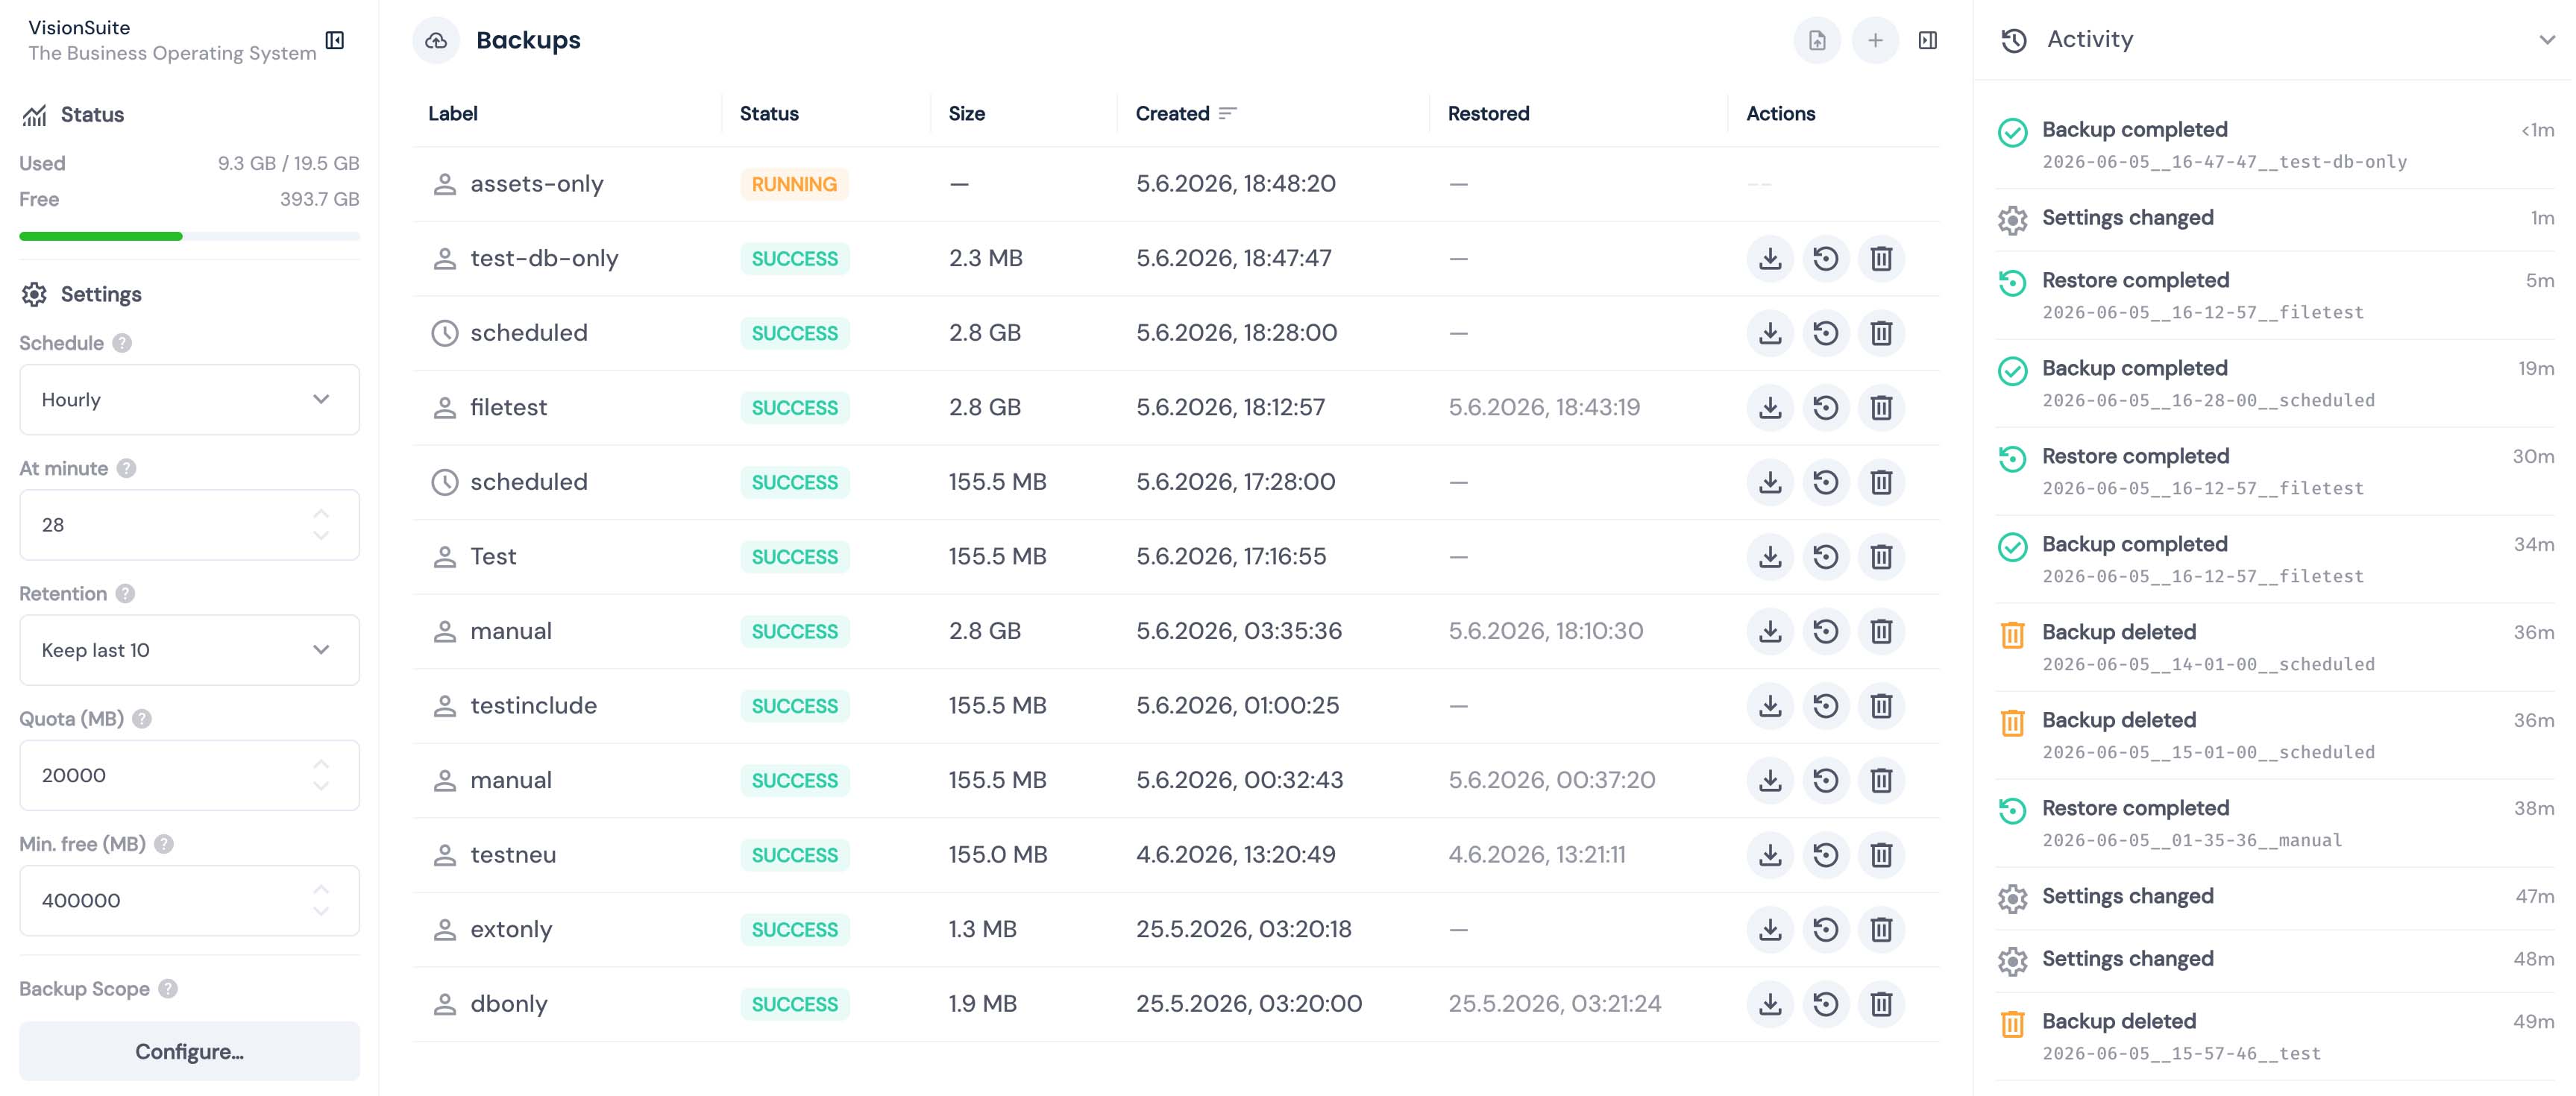The height and width of the screenshot is (1096, 2576).
Task: Focus the At minute field showing 28
Action: (189, 525)
